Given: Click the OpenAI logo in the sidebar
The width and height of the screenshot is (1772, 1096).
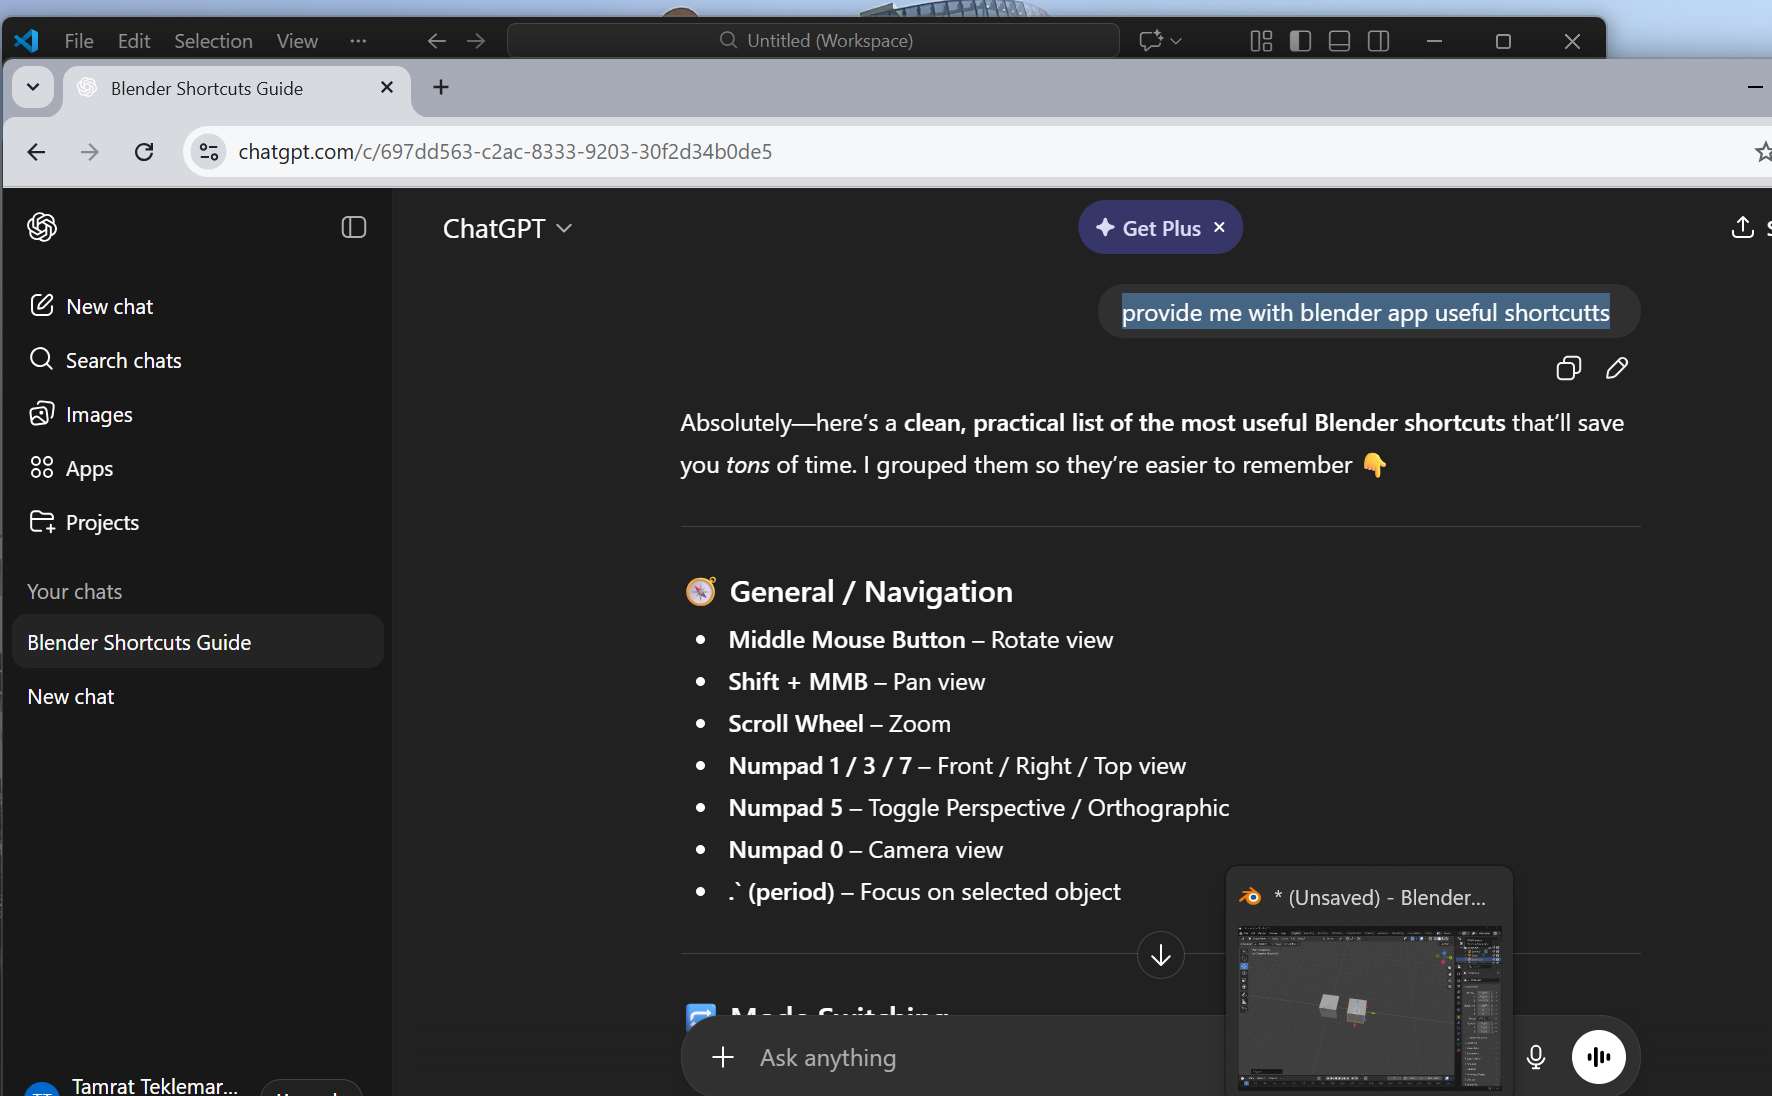Looking at the screenshot, I should [x=42, y=228].
